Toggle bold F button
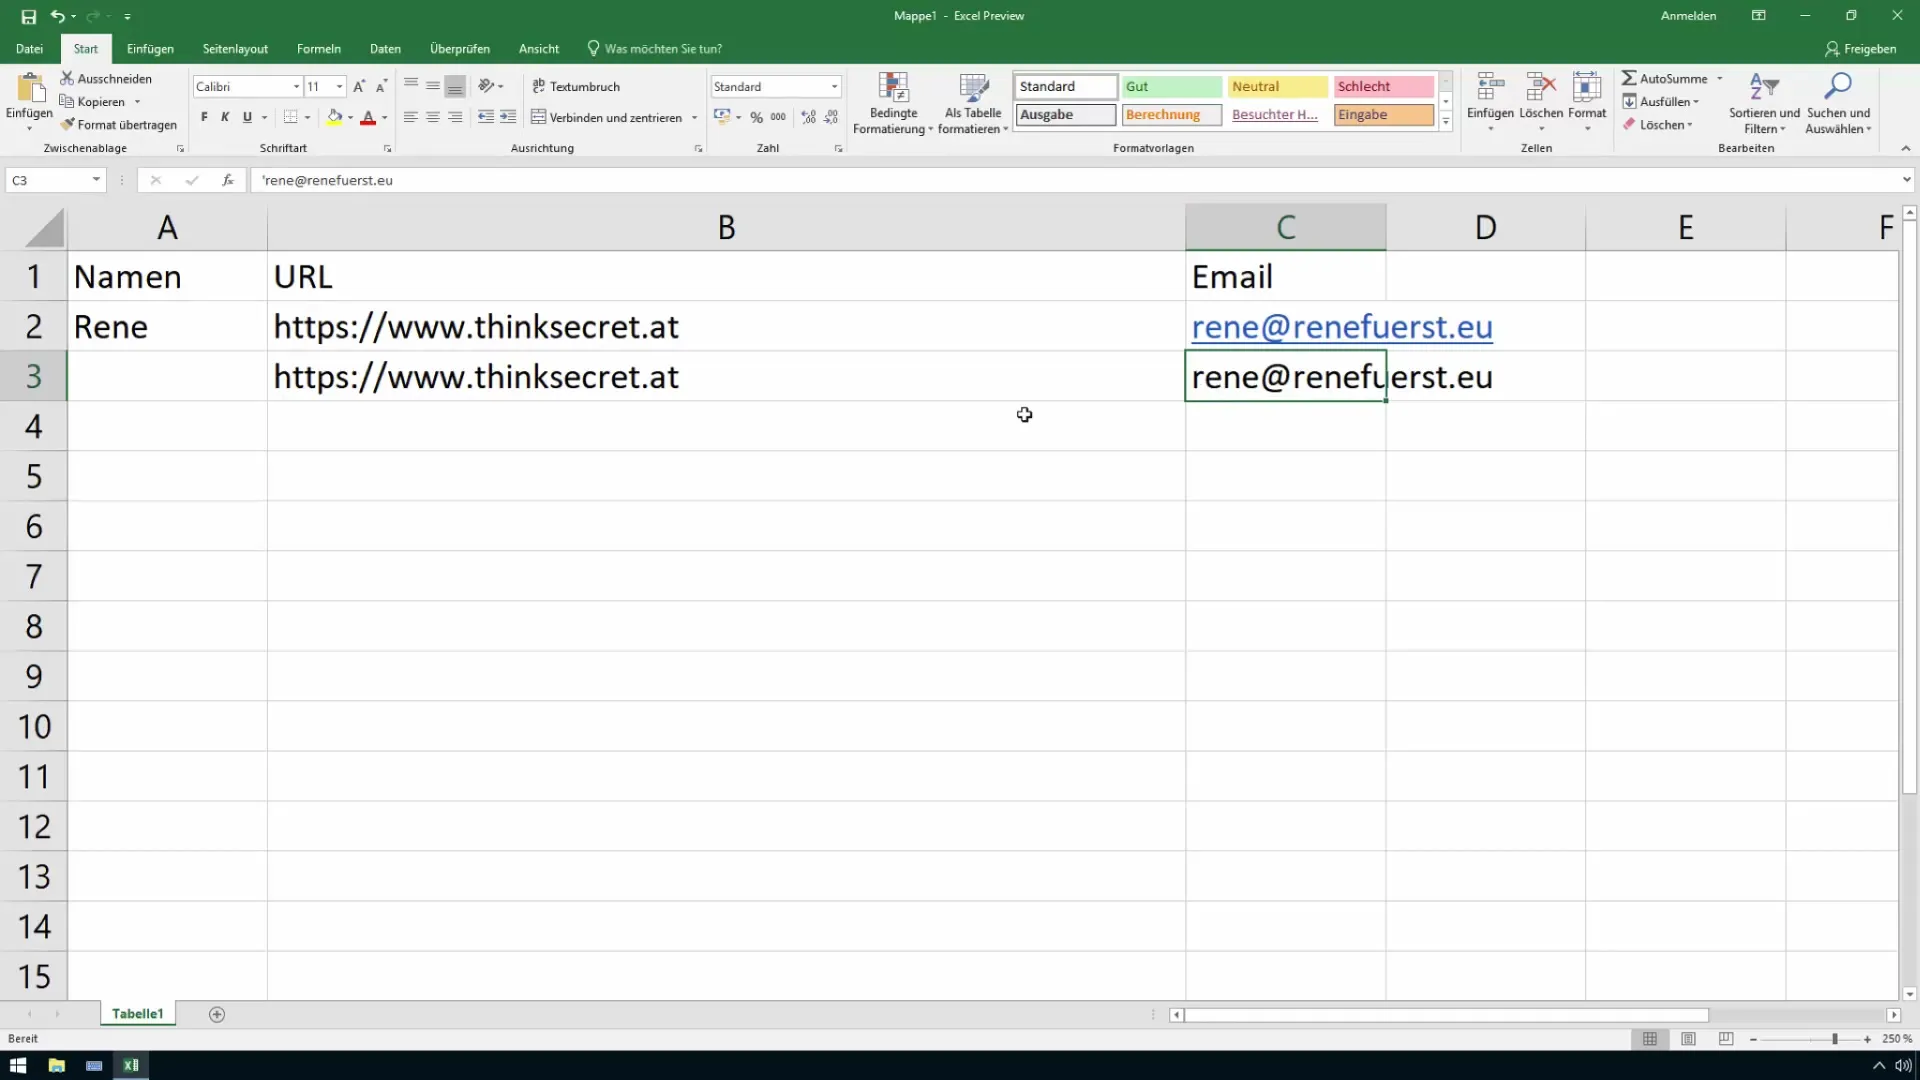The image size is (1920, 1080). point(204,117)
